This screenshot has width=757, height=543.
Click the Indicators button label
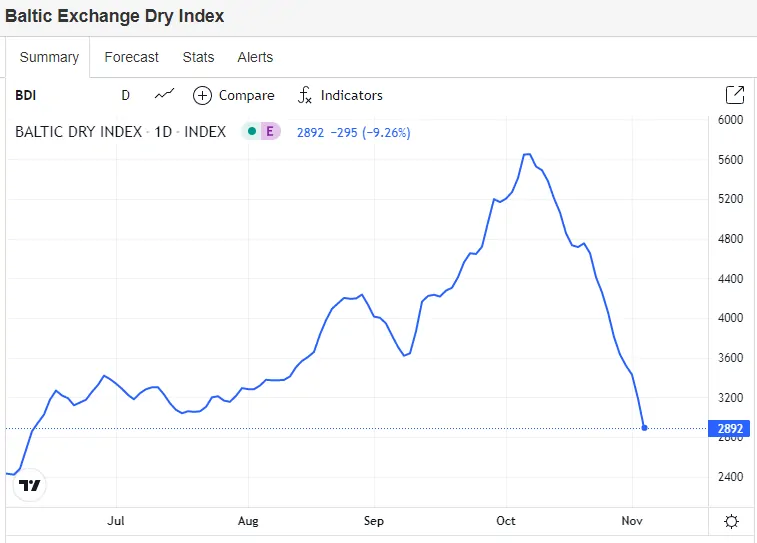point(351,95)
